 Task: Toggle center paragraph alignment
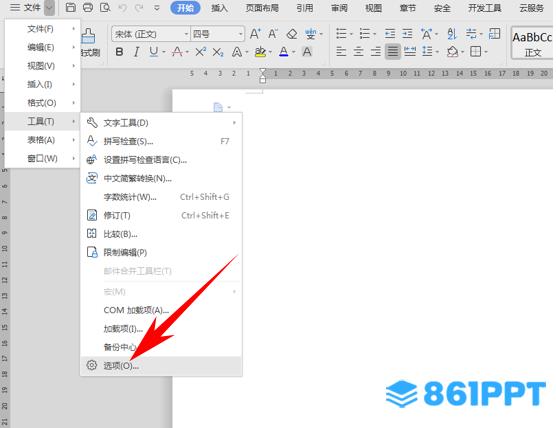[358, 52]
